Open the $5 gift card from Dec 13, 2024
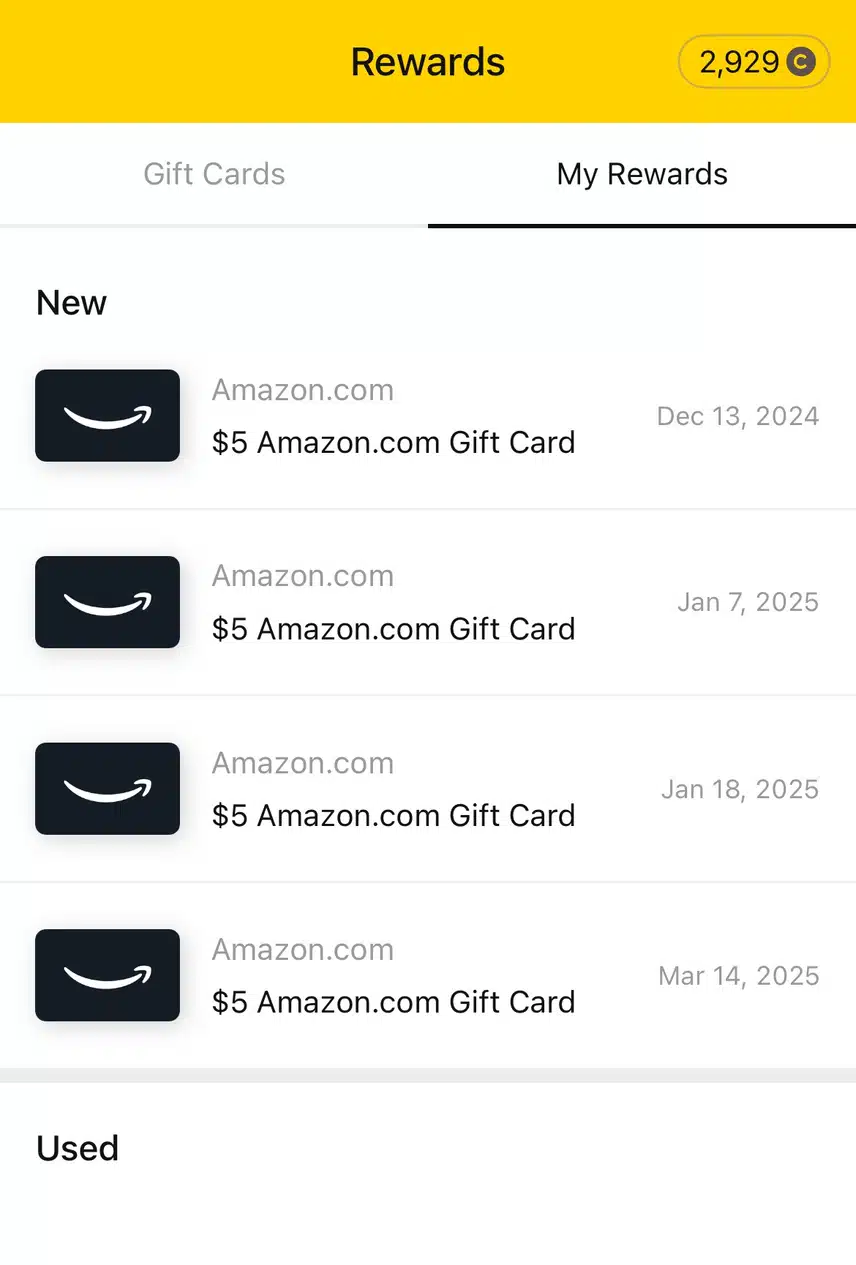Image resolution: width=856 pixels, height=1265 pixels. click(393, 442)
